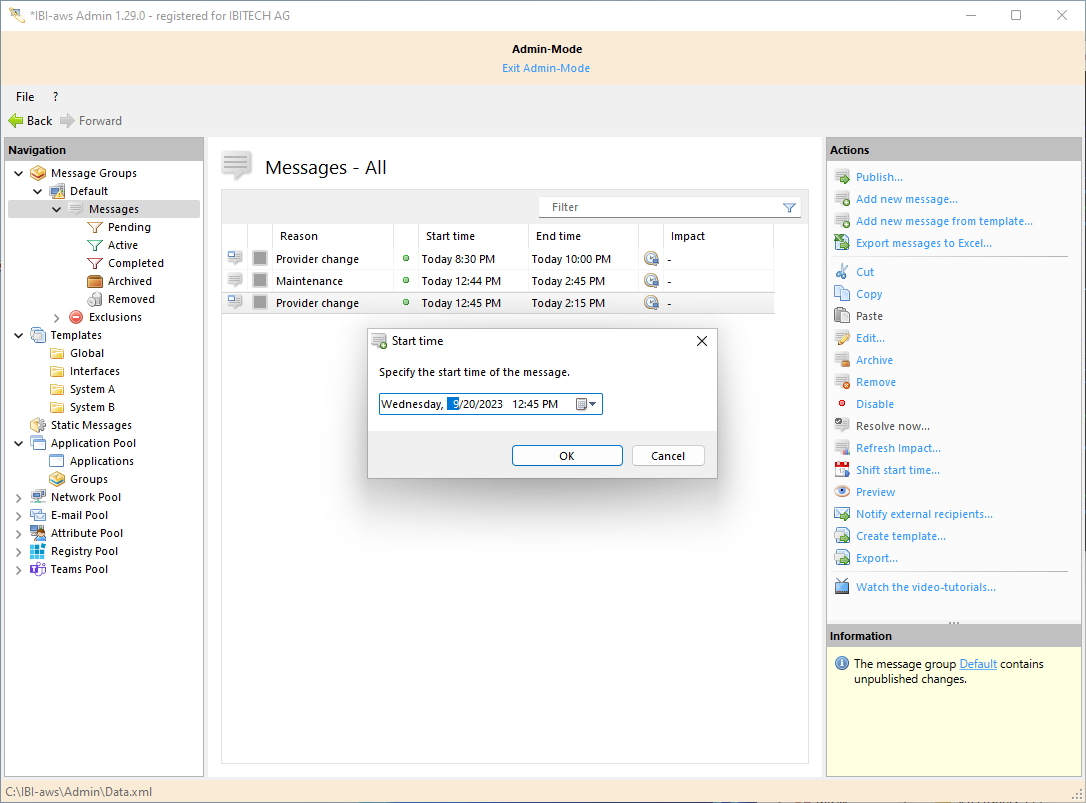Click the Publish icon in Actions
This screenshot has width=1086, height=803.
(x=842, y=177)
